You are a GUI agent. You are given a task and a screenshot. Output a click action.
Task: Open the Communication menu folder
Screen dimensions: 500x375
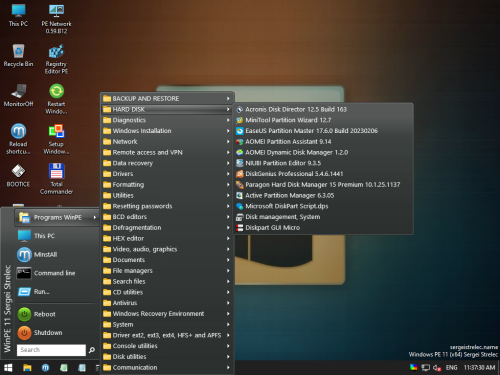(x=167, y=367)
